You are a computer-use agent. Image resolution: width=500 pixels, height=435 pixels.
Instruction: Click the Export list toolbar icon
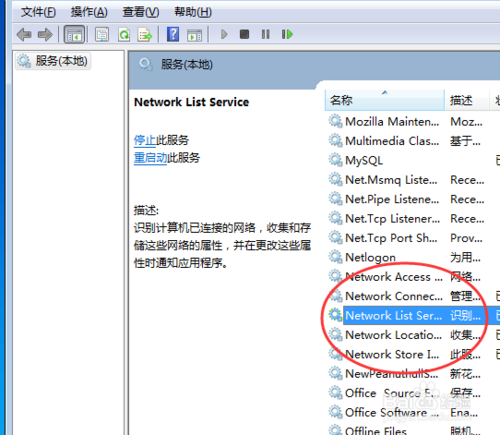click(145, 34)
